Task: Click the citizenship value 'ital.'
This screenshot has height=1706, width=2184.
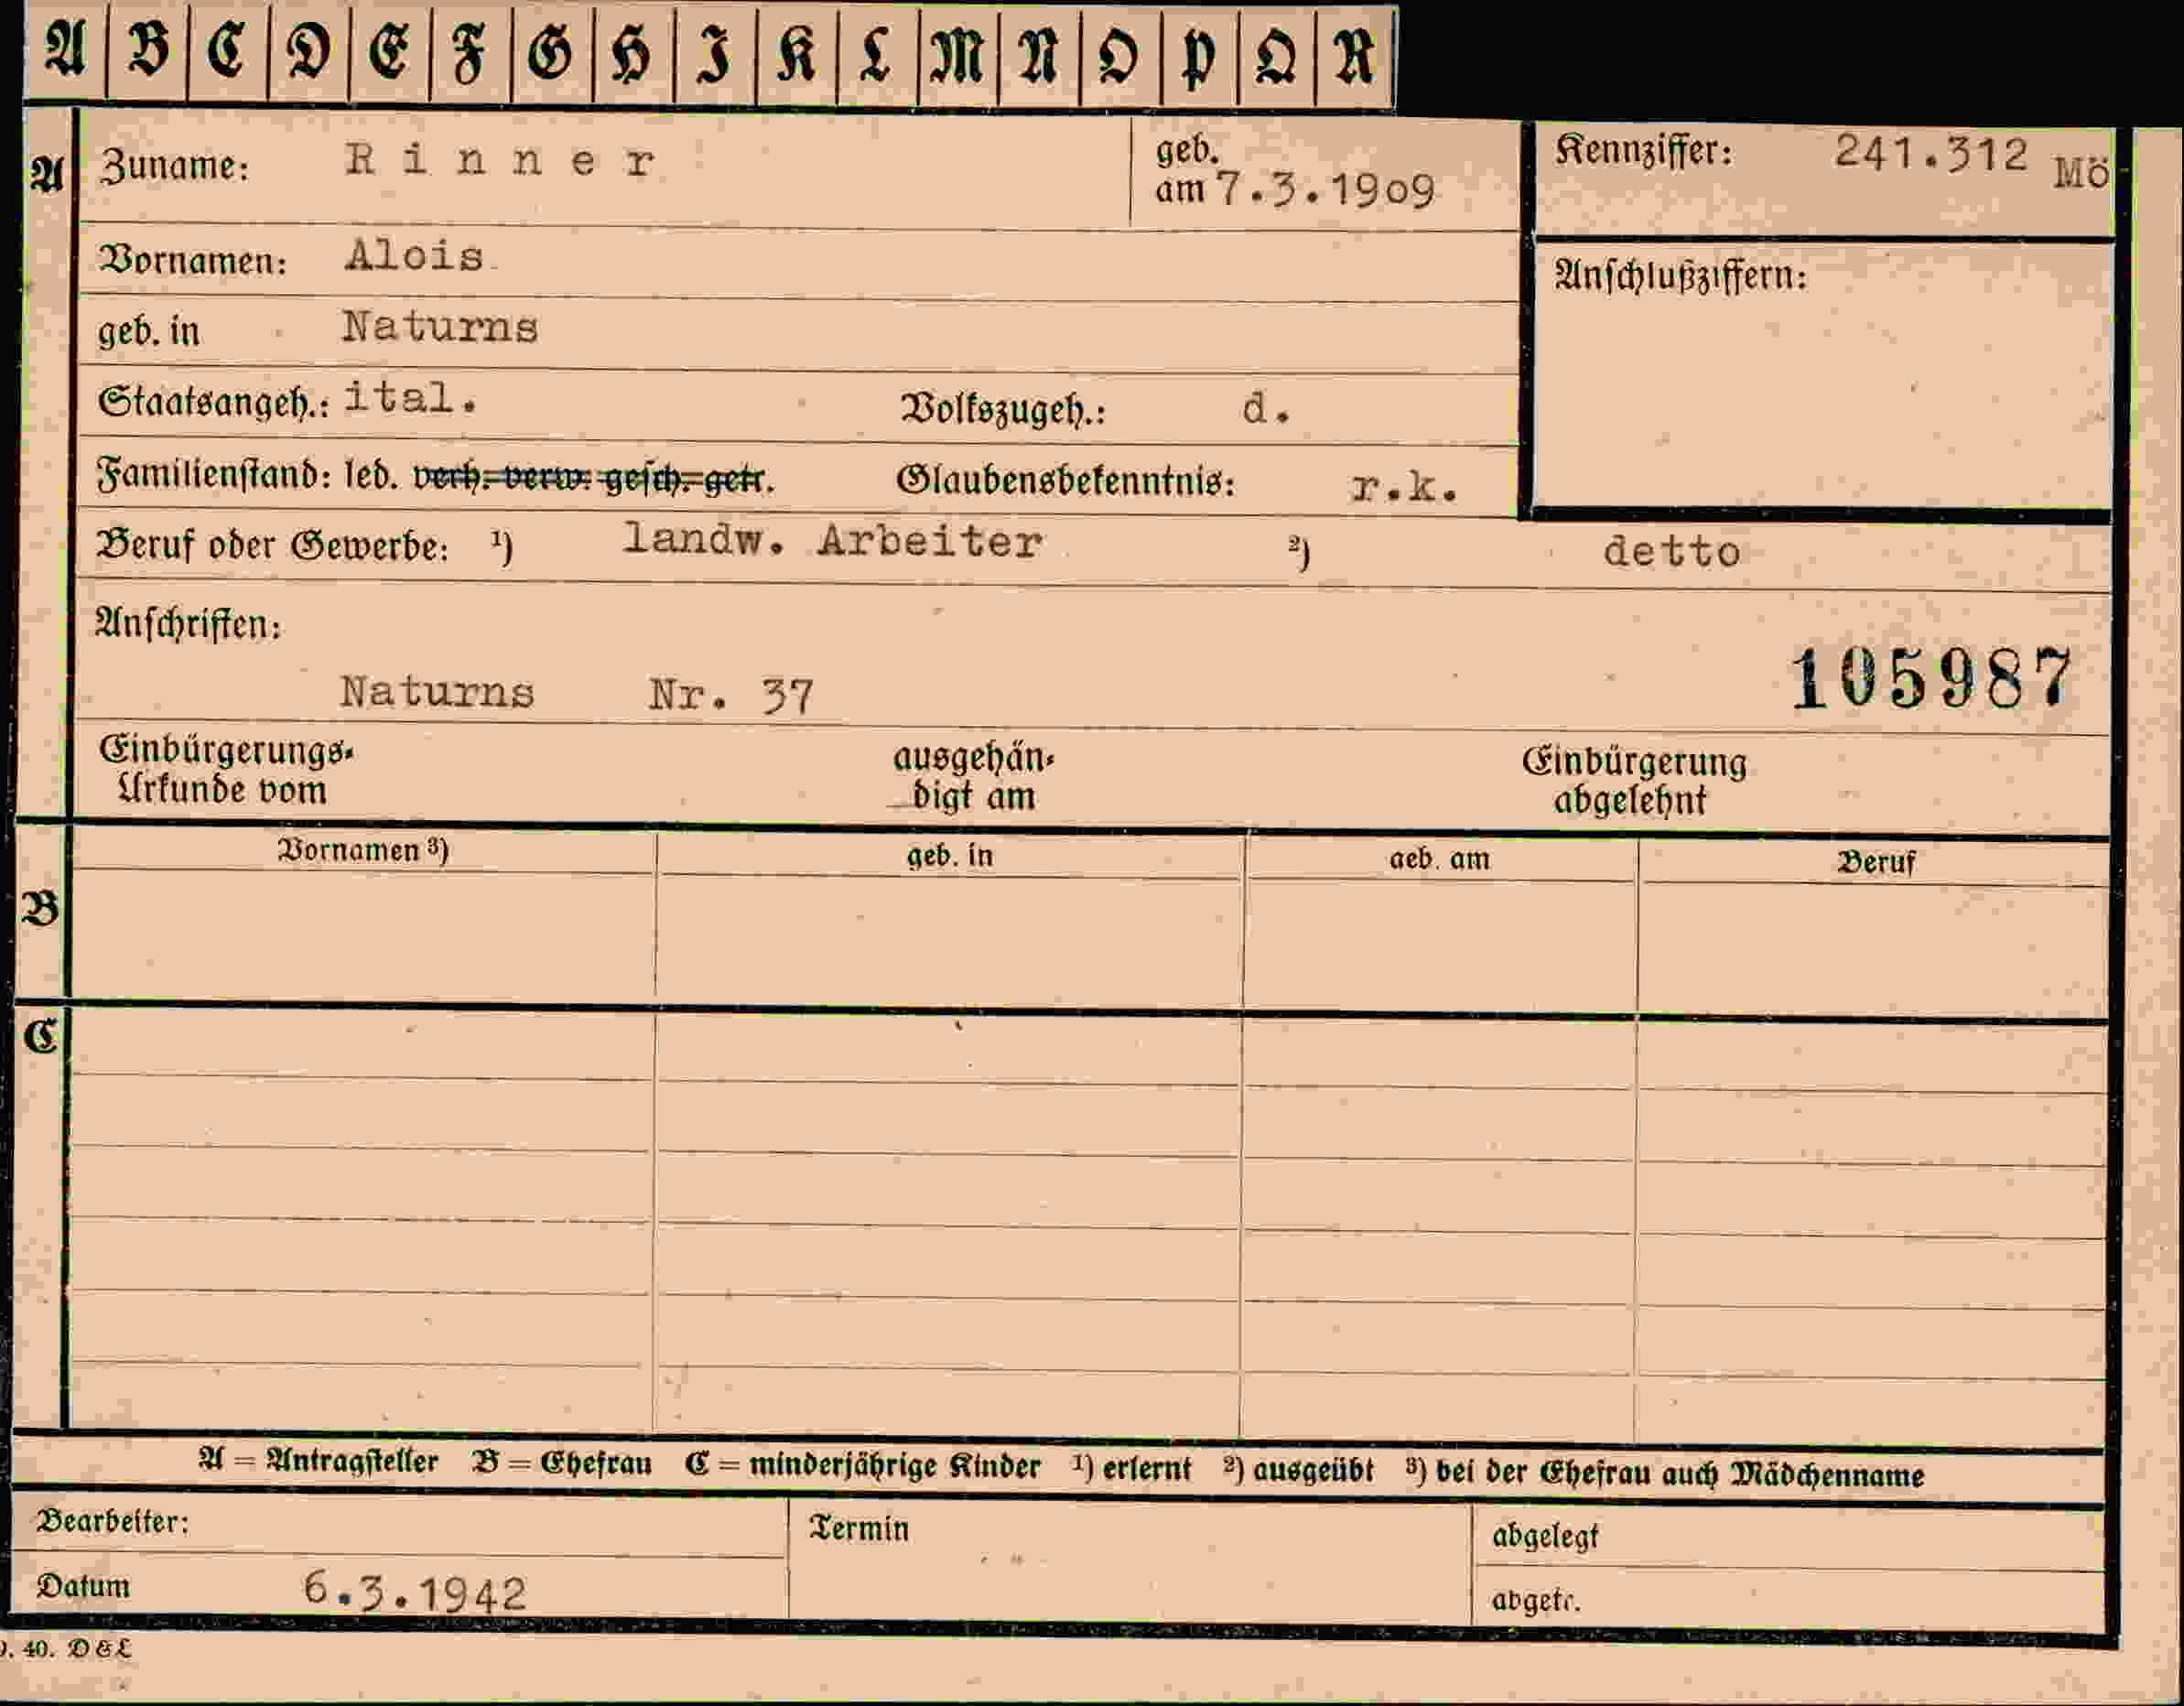Action: pos(411,398)
